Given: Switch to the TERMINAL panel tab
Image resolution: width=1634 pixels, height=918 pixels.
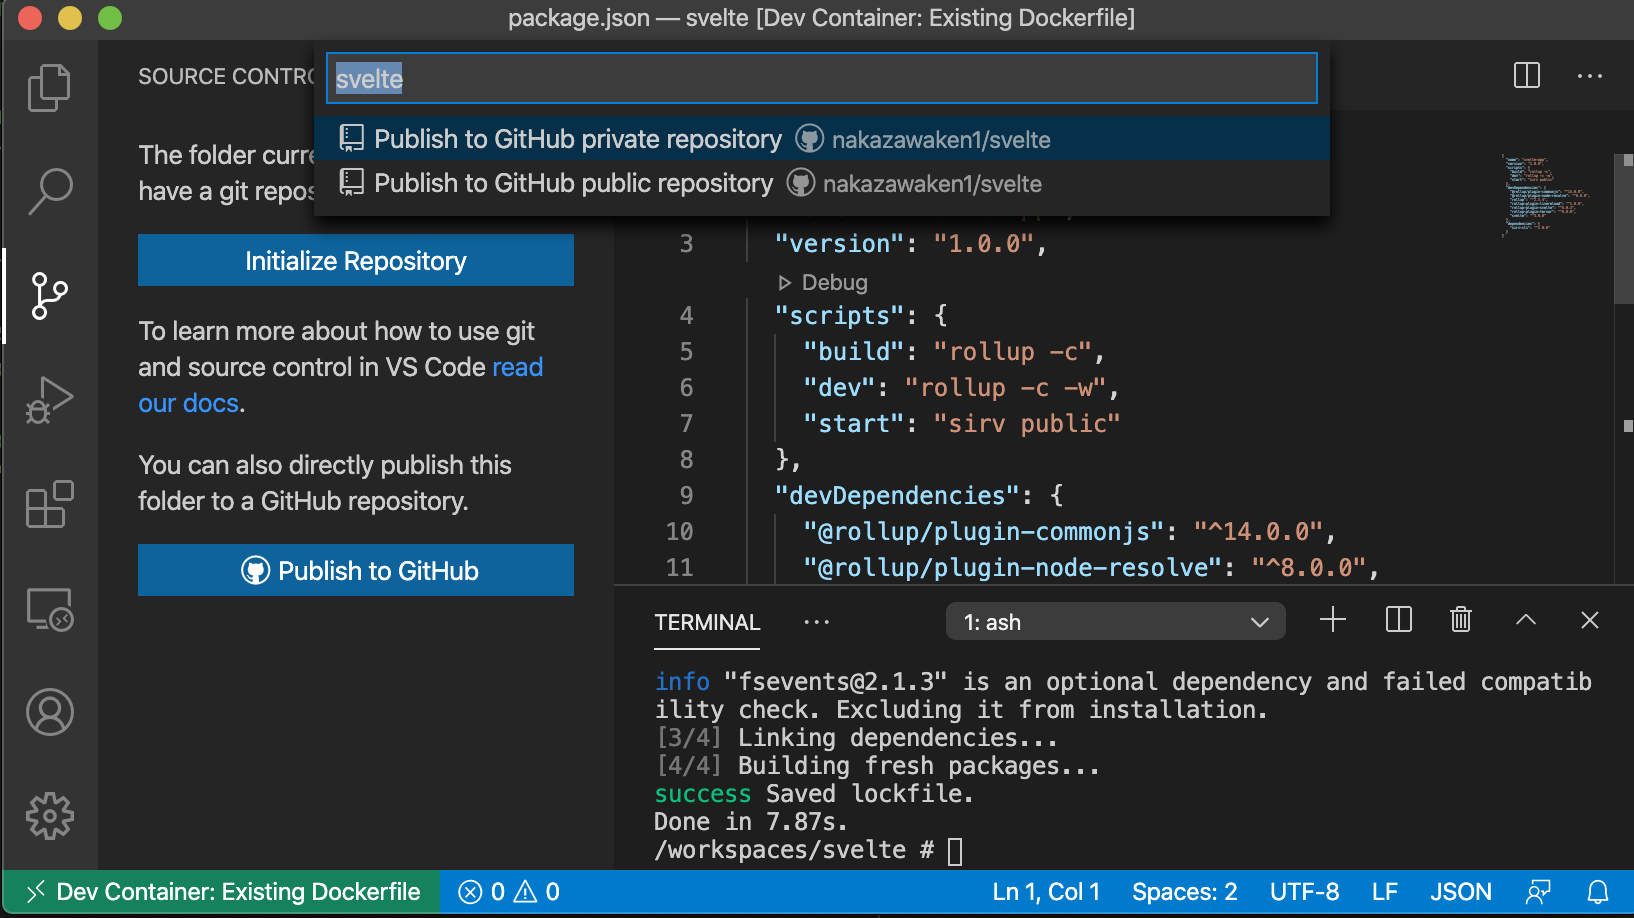Looking at the screenshot, I should 707,622.
